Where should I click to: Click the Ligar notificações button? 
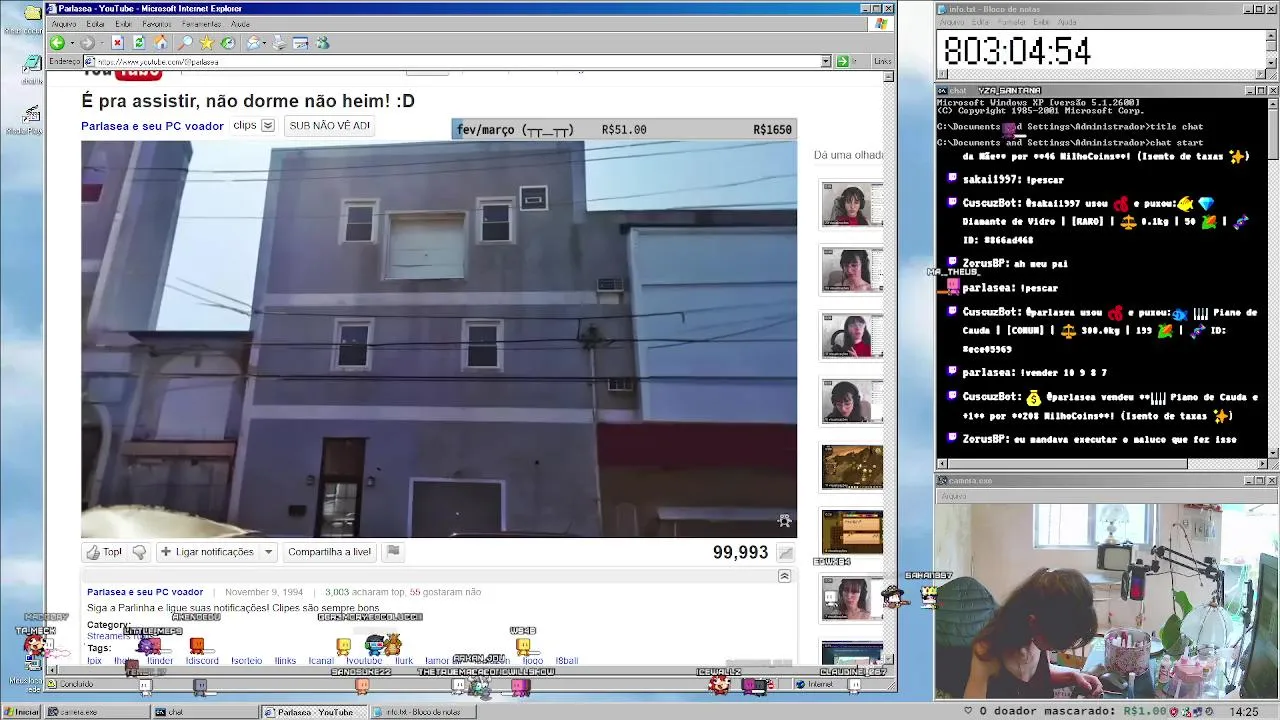click(x=207, y=552)
